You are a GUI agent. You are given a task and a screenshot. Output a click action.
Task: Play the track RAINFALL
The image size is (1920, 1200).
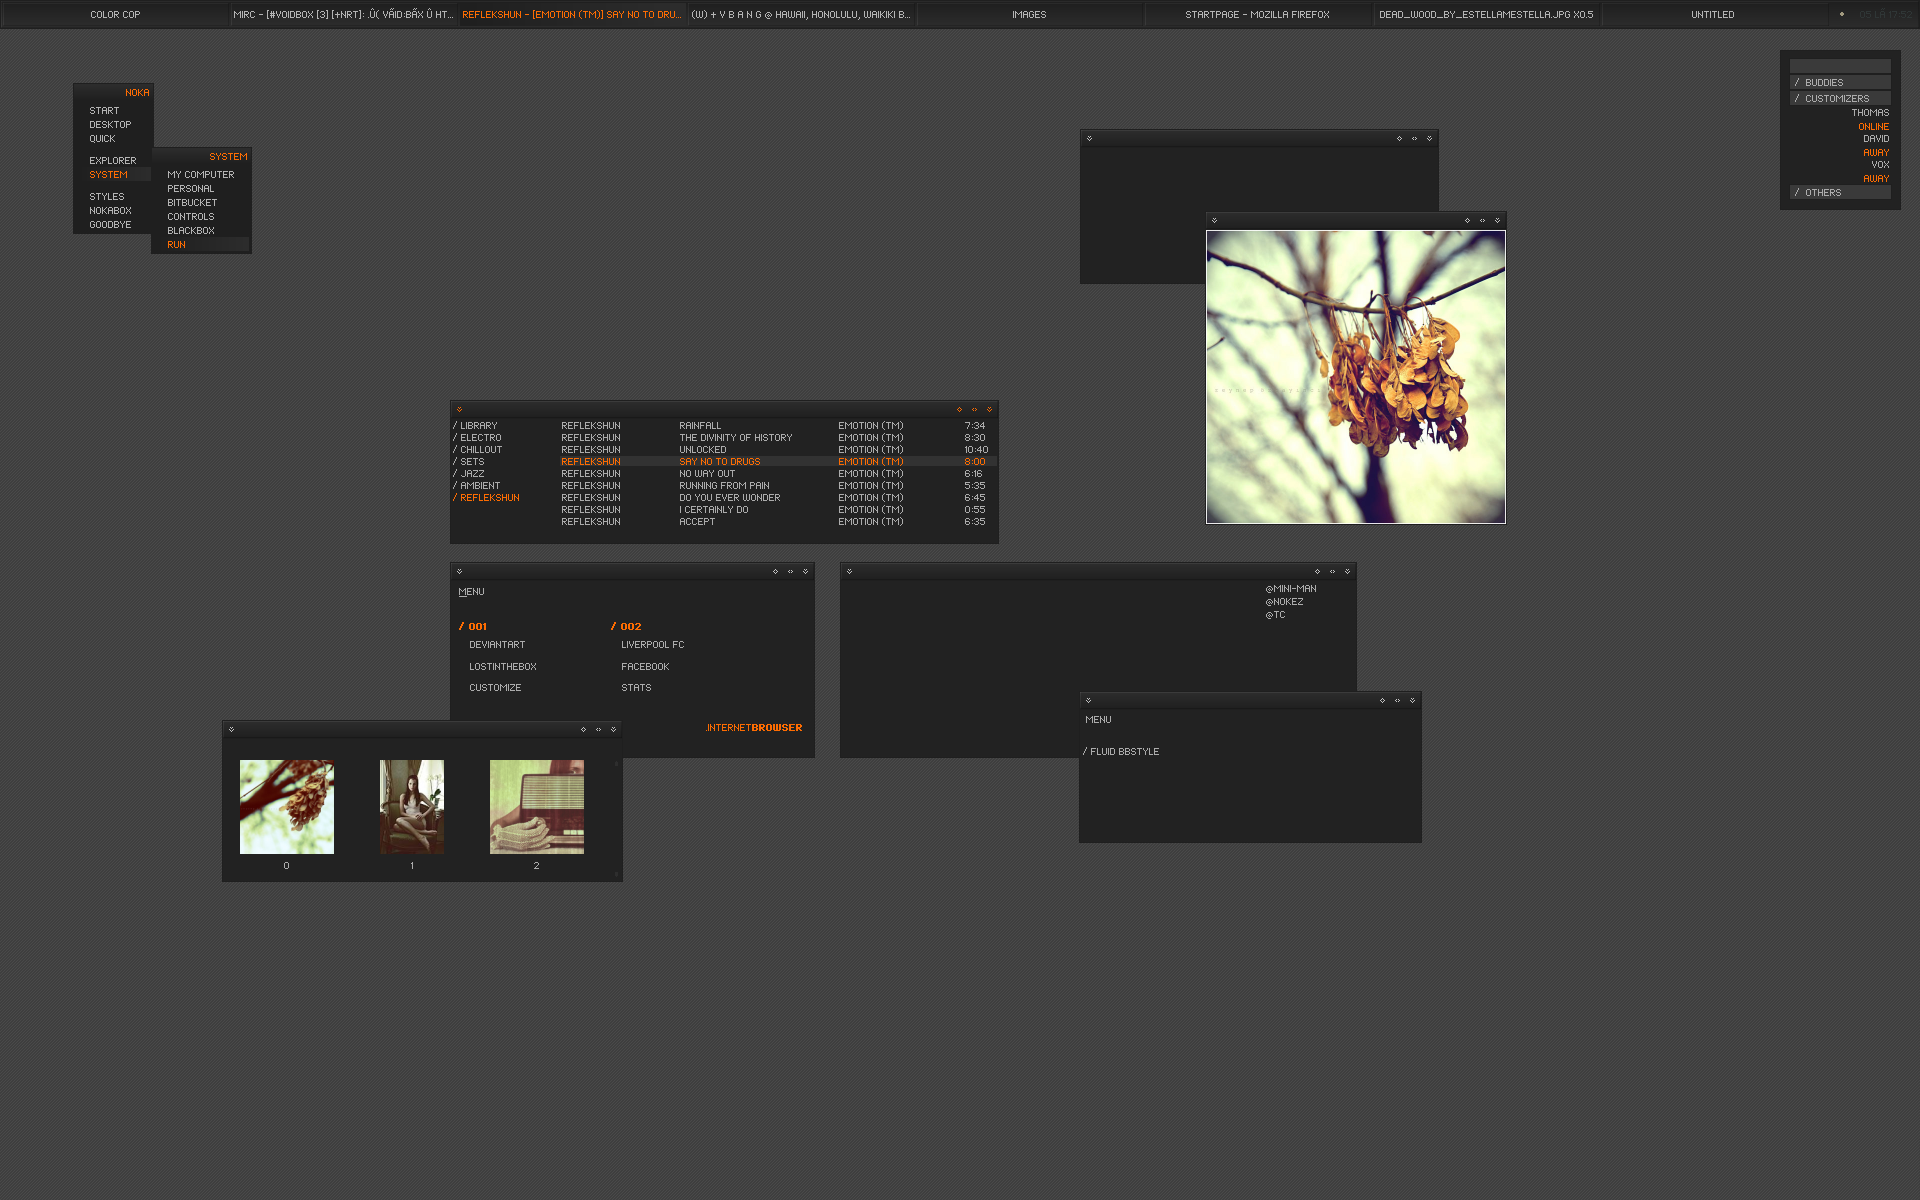700,425
